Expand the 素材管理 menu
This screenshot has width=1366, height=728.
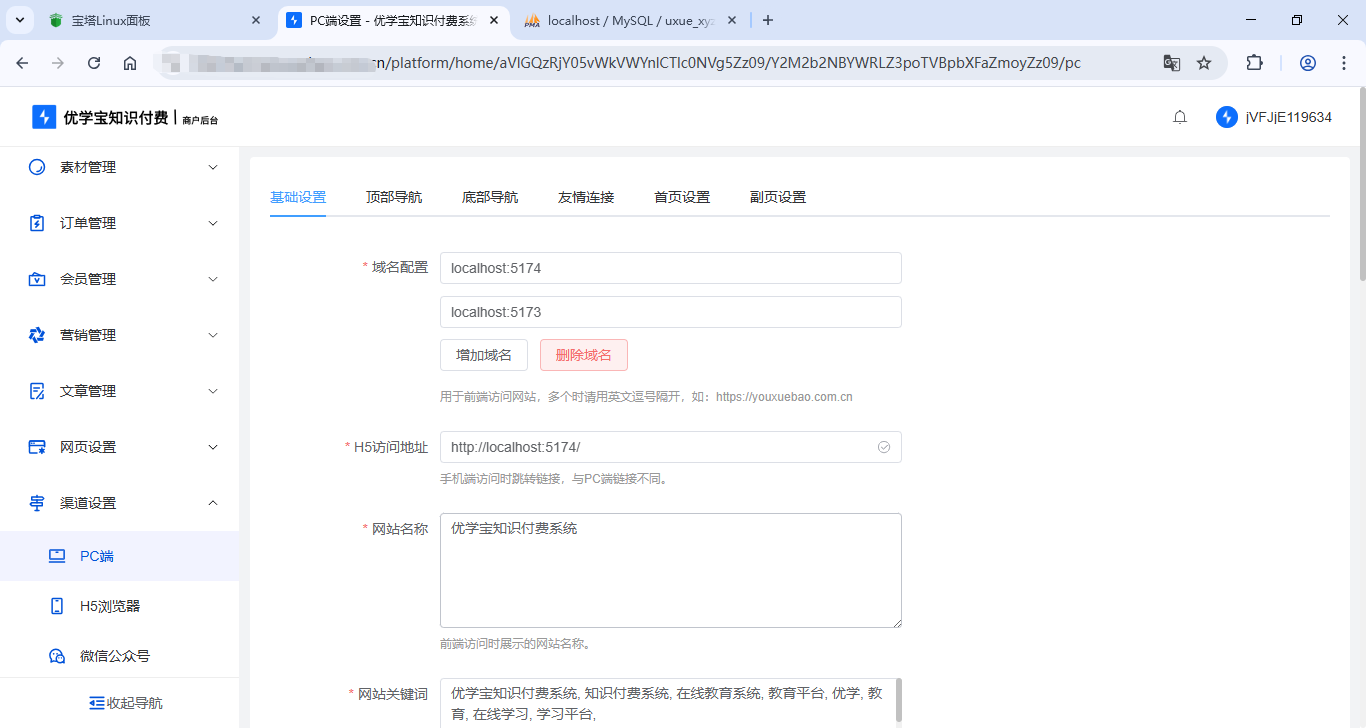pos(120,167)
